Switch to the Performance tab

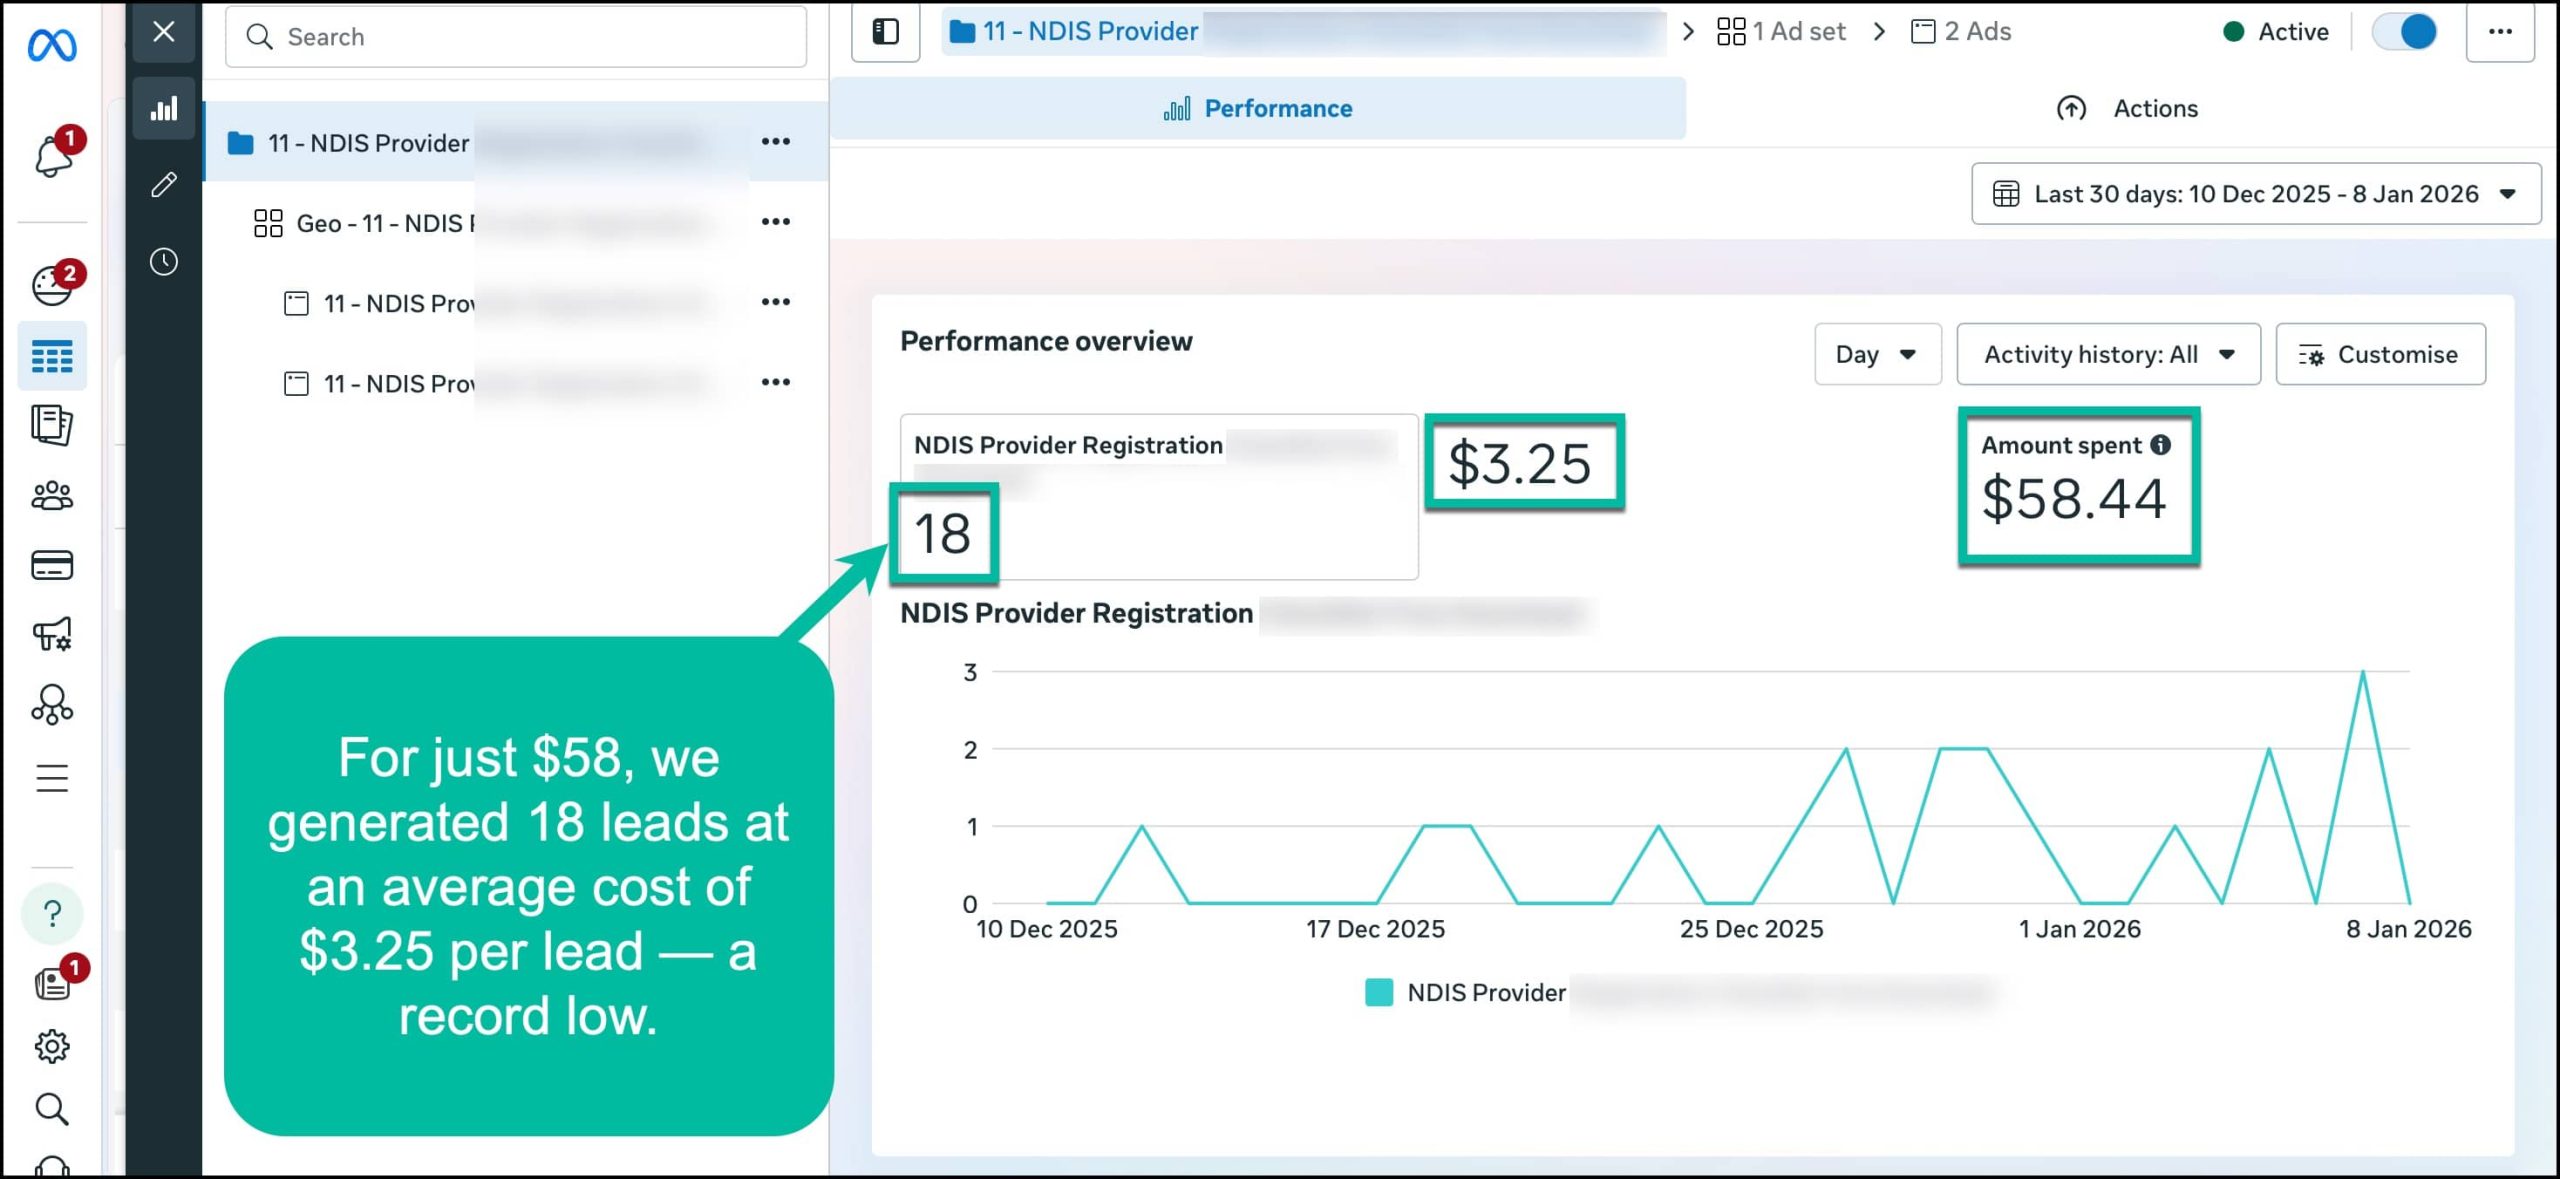pos(1258,108)
